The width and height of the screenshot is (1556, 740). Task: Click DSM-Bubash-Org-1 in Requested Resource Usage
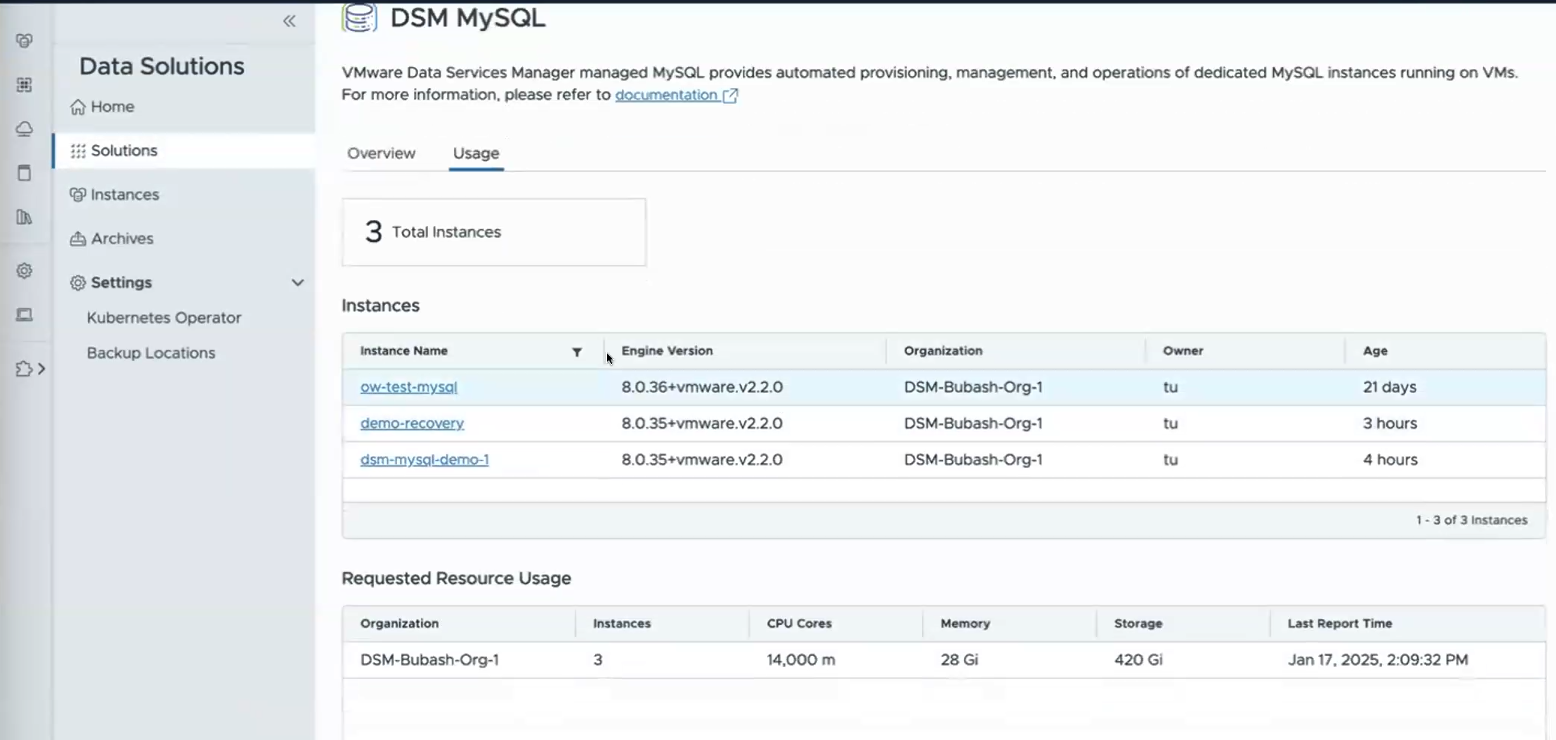pos(430,660)
